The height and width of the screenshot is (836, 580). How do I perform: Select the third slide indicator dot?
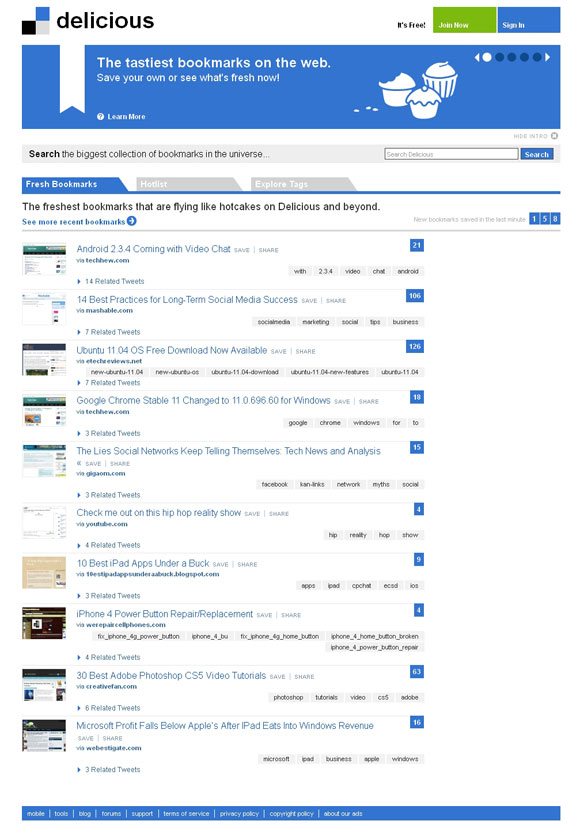click(x=512, y=57)
